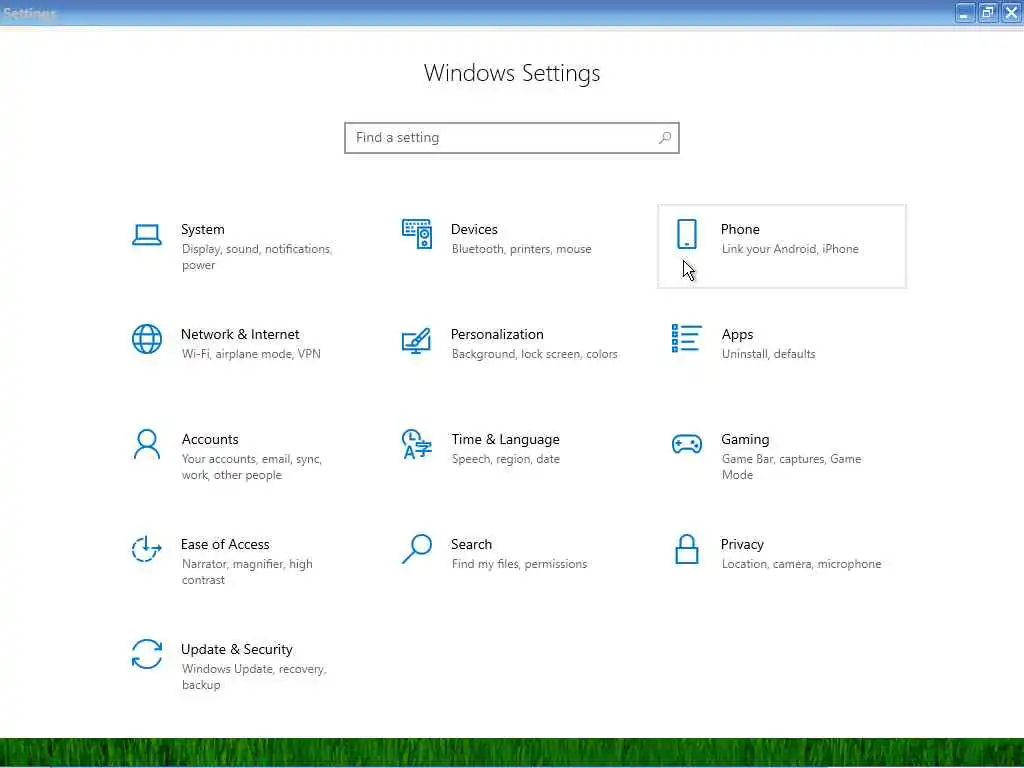The width and height of the screenshot is (1024, 768).
Task: Open Phone settings label
Action: [x=740, y=229]
